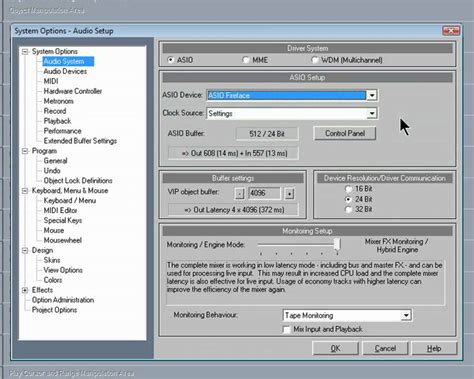Open Object Lock Definitions

point(78,181)
